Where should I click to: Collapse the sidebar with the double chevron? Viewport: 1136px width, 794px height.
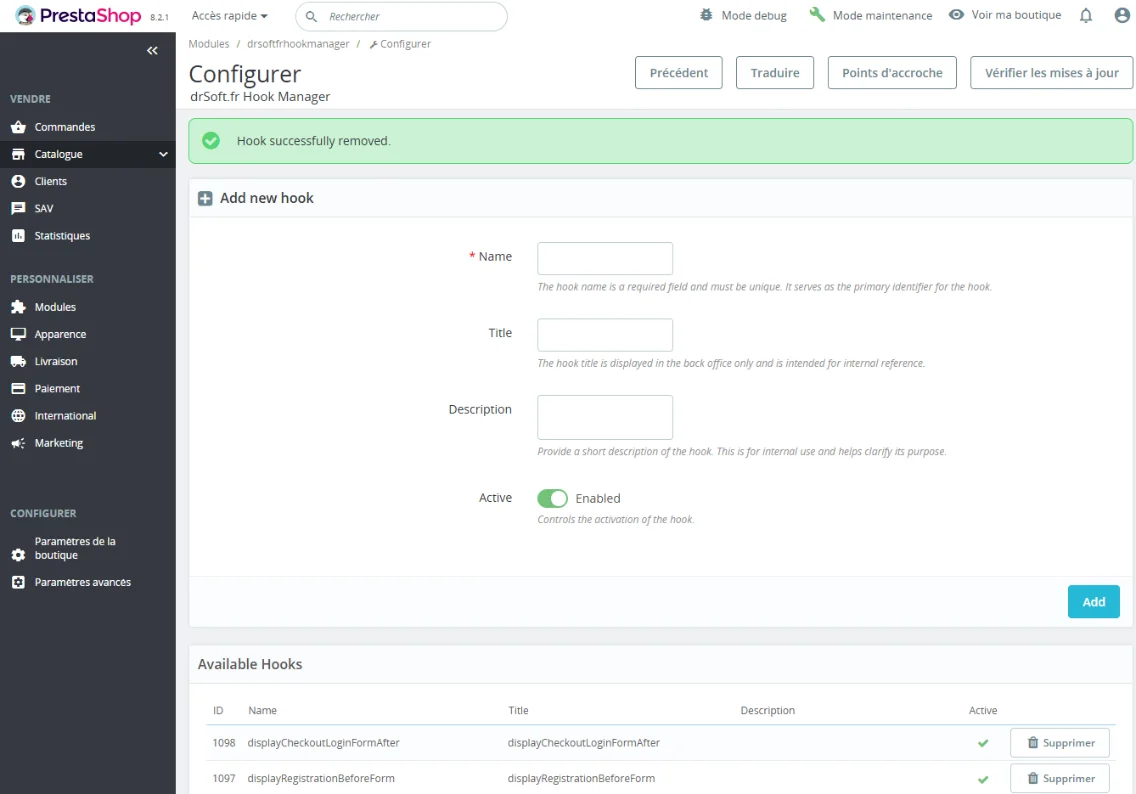[x=152, y=50]
